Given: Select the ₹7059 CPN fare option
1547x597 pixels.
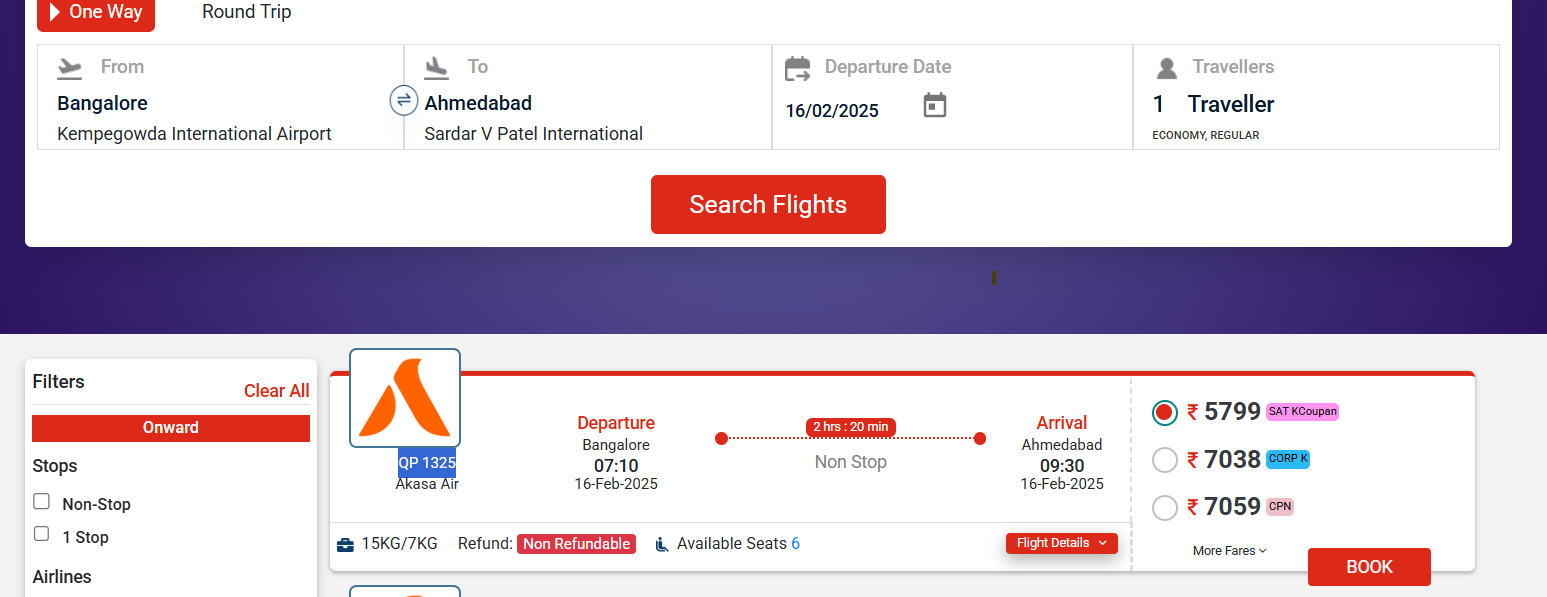Looking at the screenshot, I should [x=1165, y=507].
